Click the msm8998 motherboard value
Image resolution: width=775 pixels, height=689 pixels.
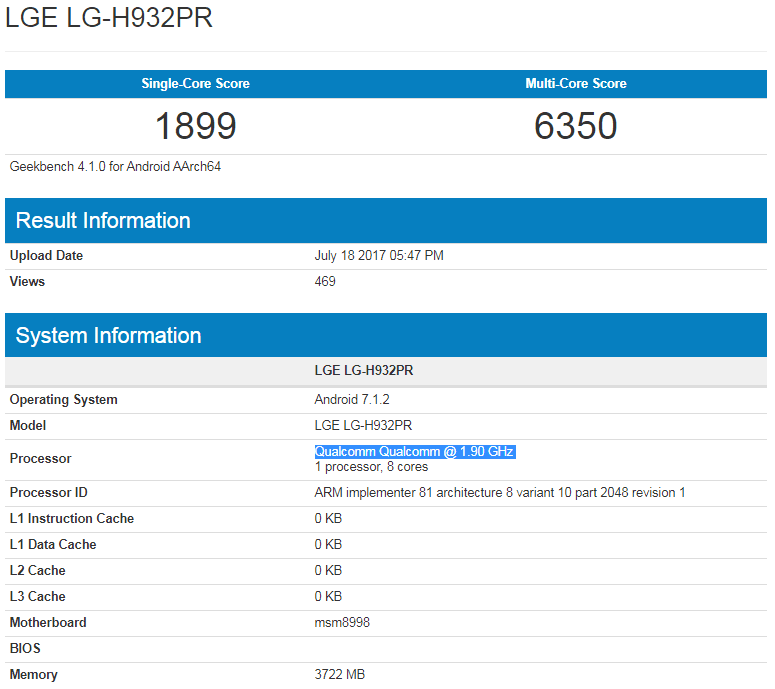342,623
